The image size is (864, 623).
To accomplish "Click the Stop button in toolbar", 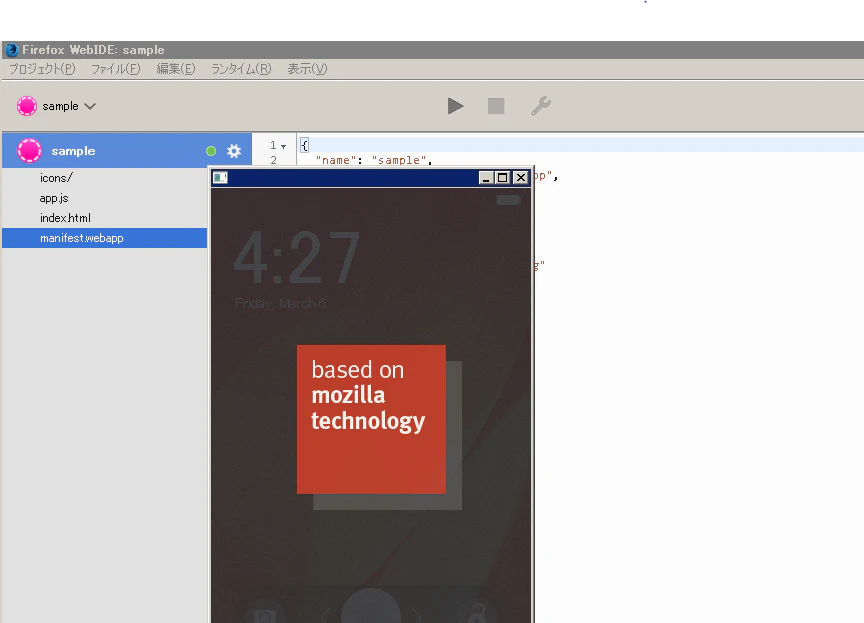I will click(496, 106).
